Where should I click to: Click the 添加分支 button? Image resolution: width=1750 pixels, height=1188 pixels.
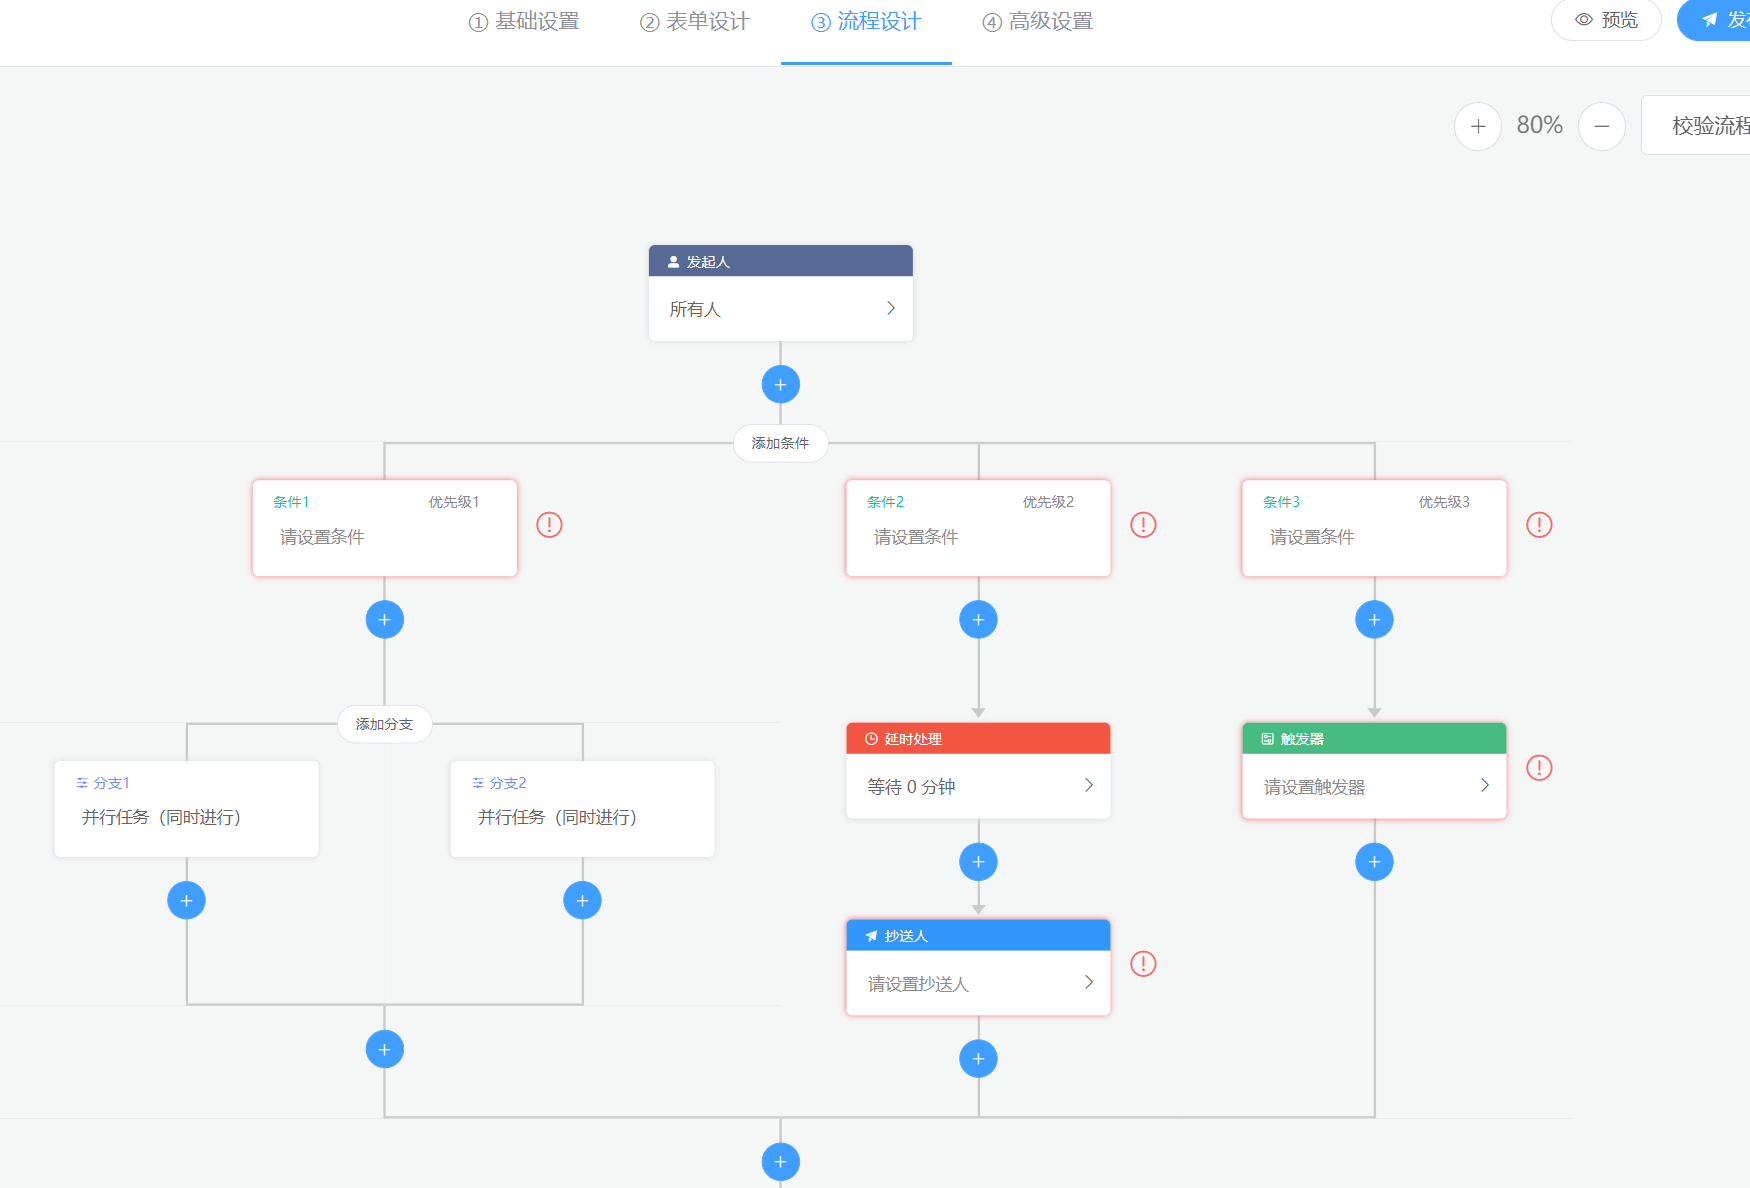[x=384, y=724]
